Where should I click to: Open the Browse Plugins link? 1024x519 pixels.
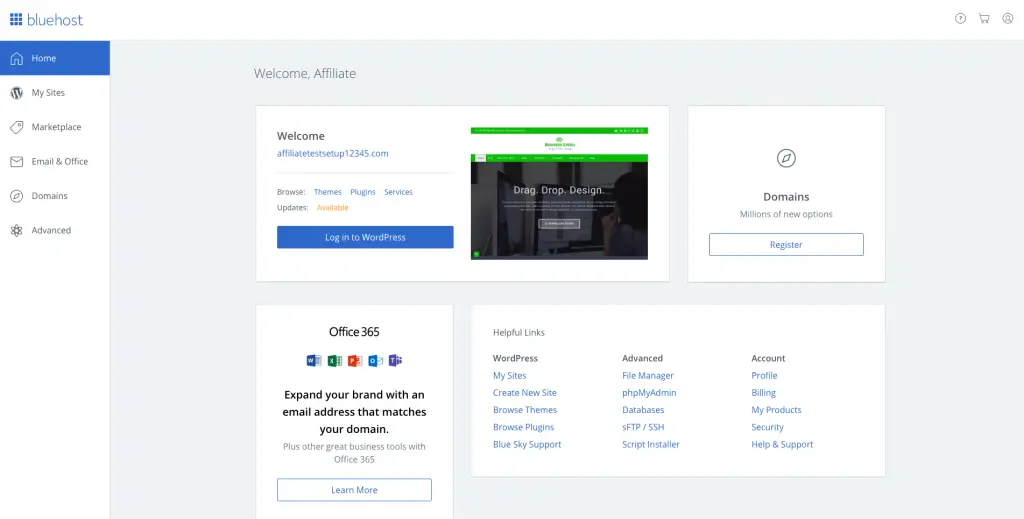[524, 427]
